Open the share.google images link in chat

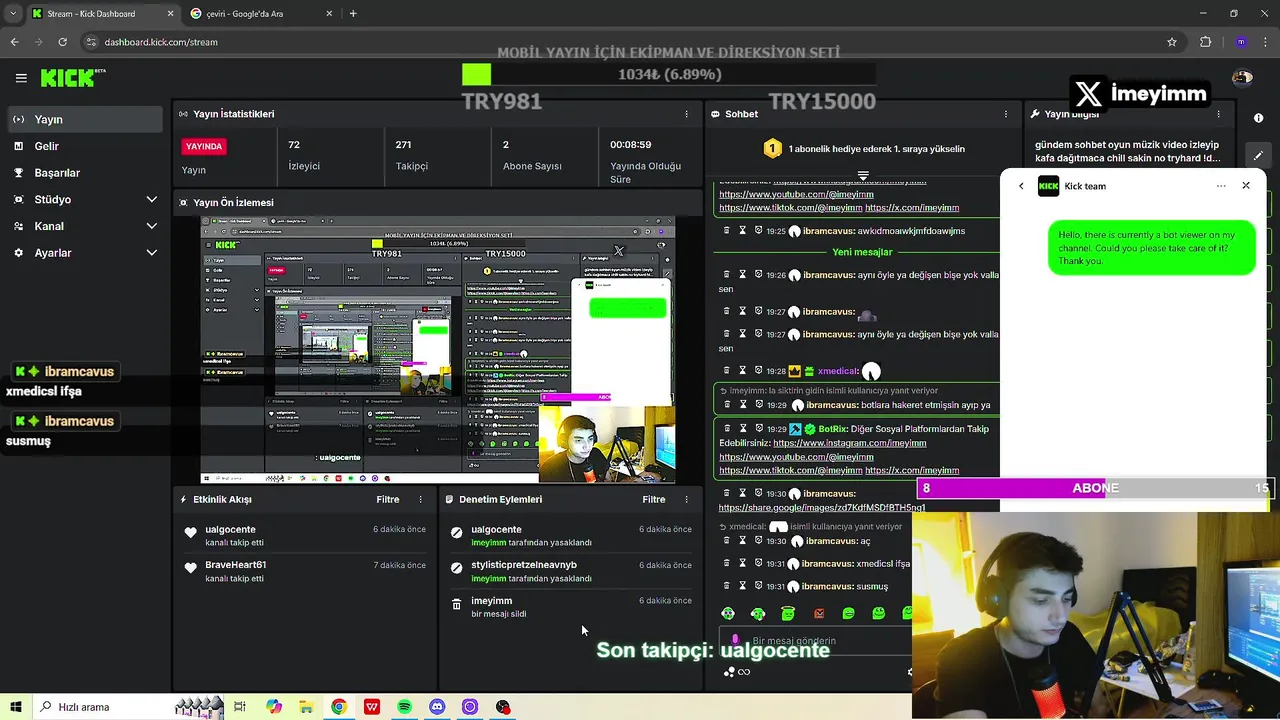click(822, 508)
